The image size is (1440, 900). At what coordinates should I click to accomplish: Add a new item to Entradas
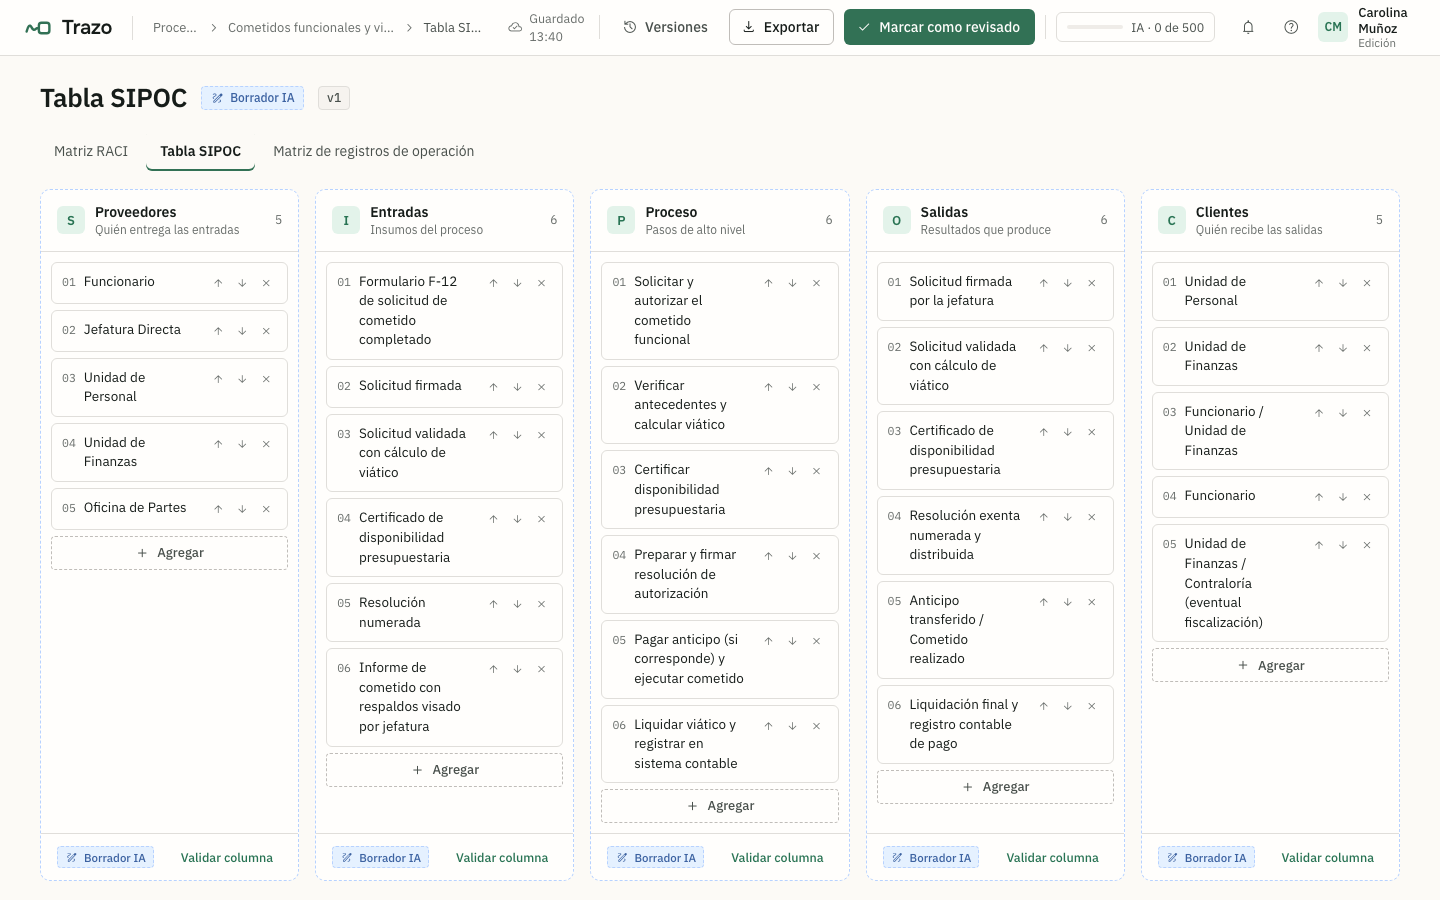[445, 770]
